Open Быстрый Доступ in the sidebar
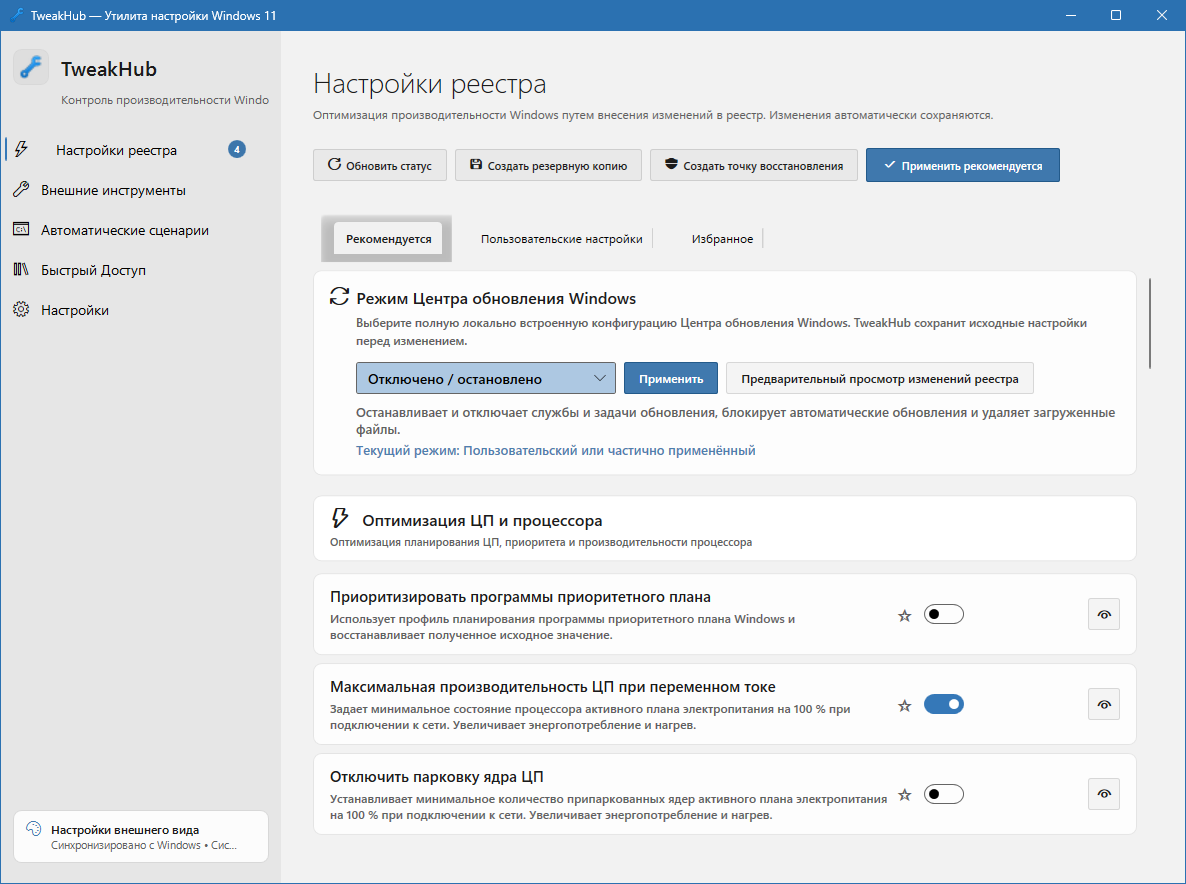 coord(140,270)
